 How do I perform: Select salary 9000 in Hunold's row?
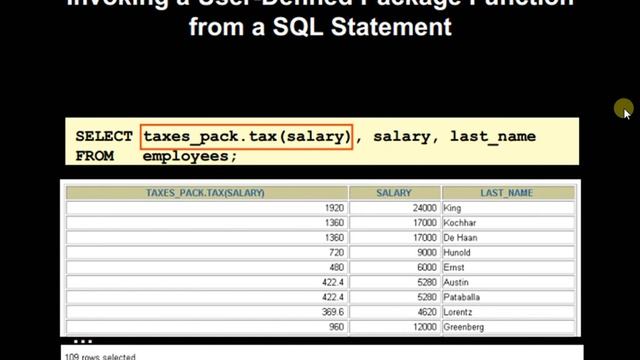click(427, 253)
